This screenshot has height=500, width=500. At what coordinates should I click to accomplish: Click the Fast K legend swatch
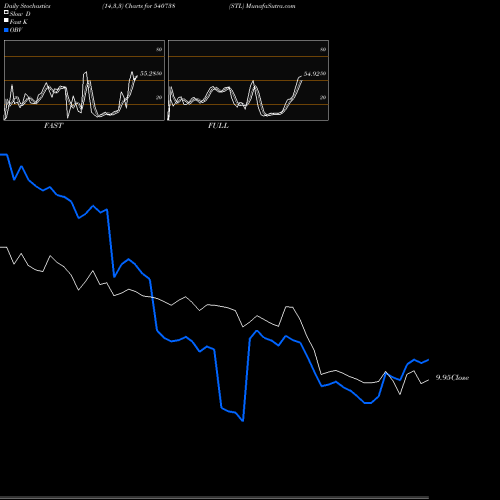pos(6,20)
